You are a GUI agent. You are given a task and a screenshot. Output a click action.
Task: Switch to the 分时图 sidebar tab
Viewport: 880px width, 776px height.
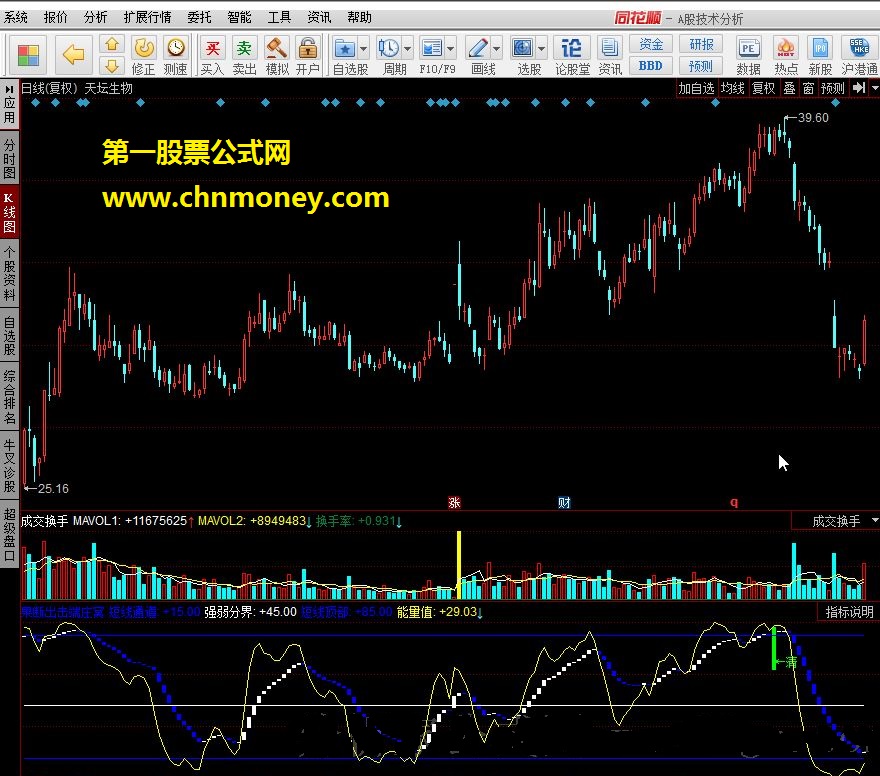[10, 159]
